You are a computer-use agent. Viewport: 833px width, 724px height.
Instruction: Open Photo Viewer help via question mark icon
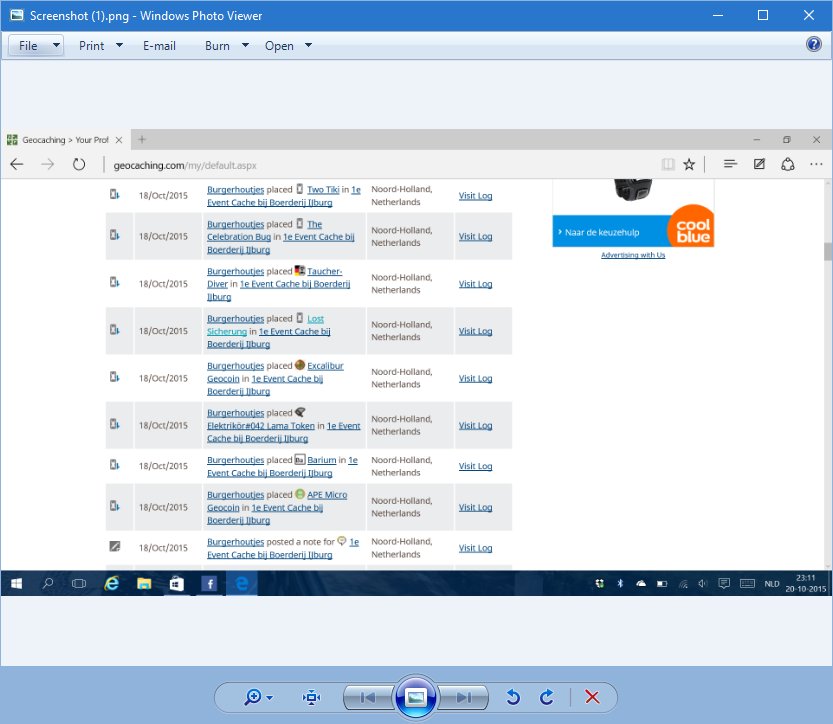(x=813, y=44)
